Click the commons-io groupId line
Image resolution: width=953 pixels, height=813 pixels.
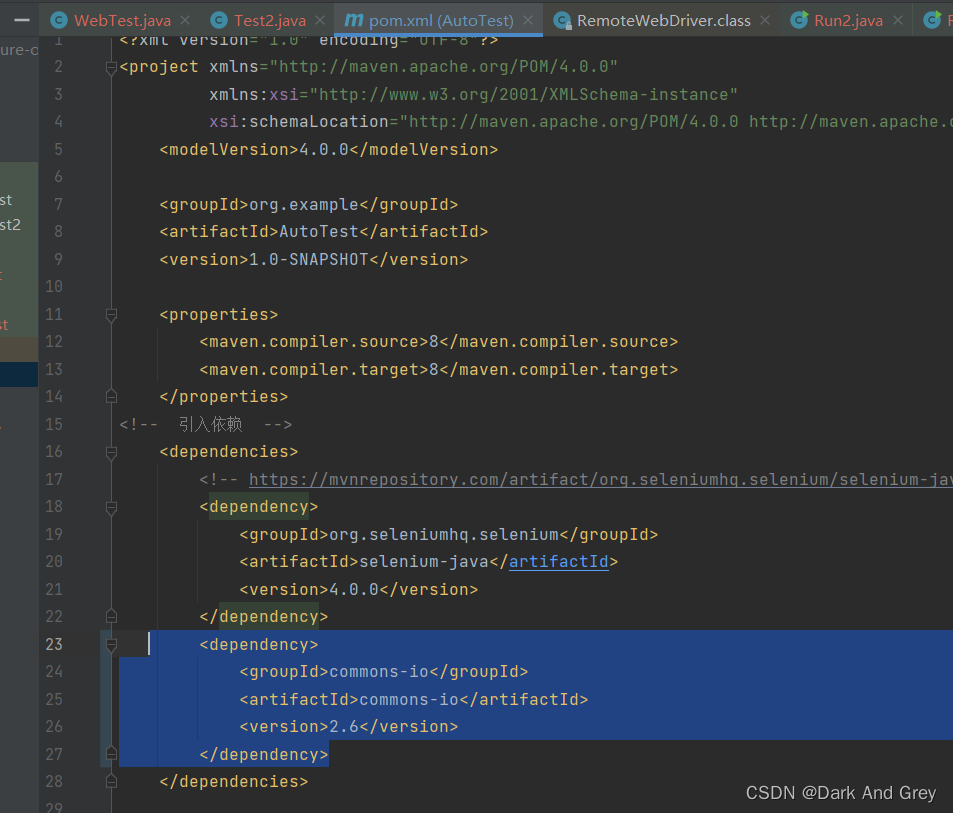pyautogui.click(x=384, y=671)
